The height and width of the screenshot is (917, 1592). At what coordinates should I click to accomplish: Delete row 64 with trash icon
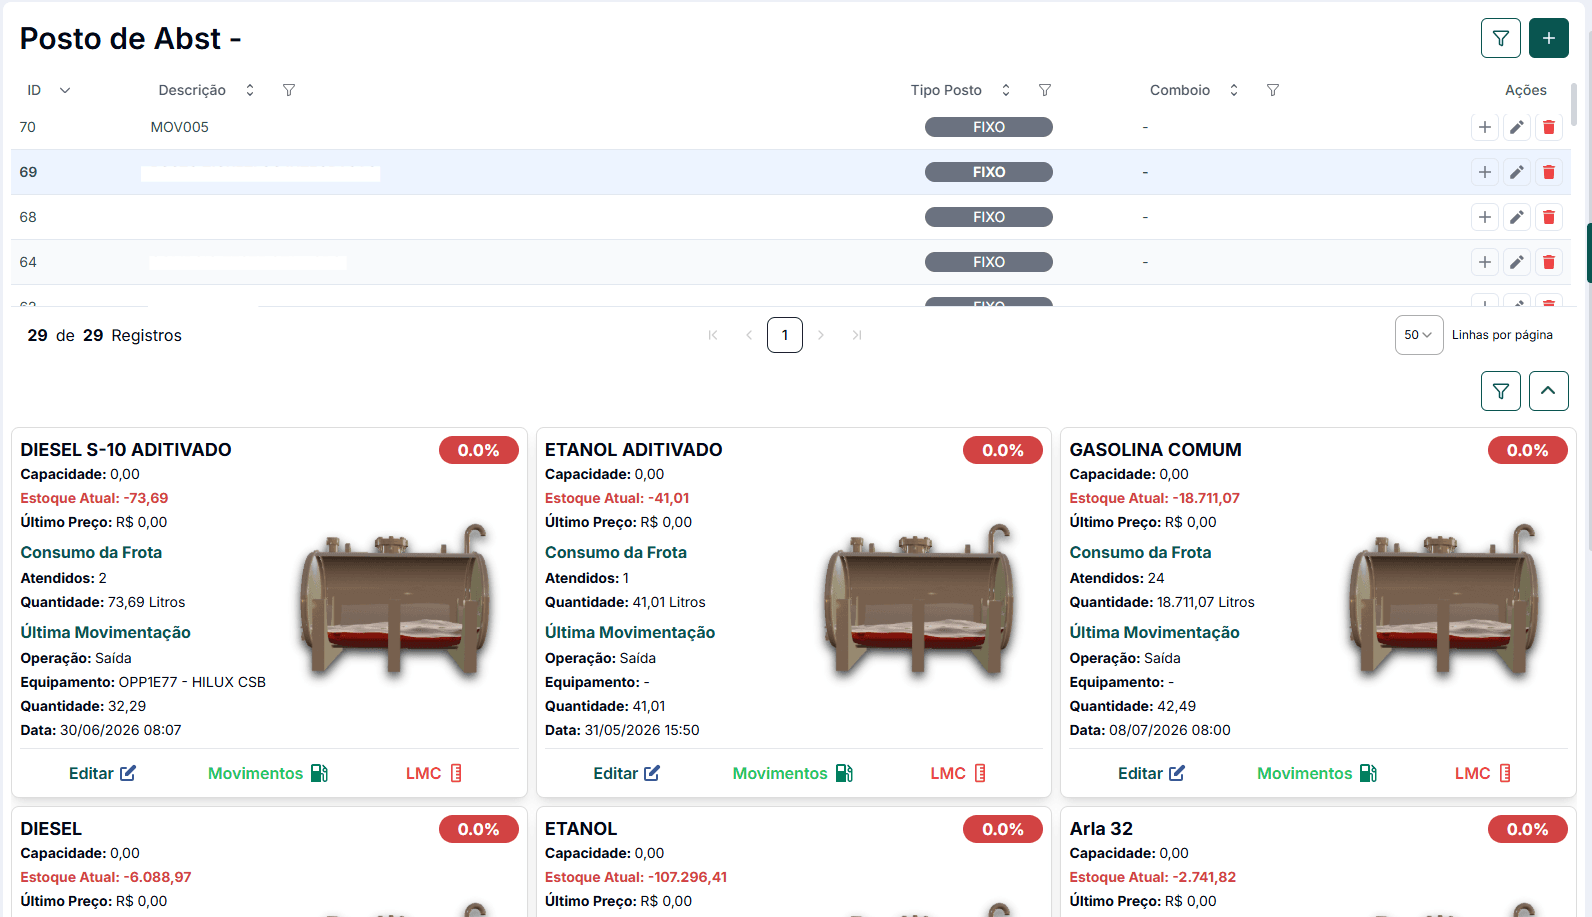(x=1548, y=262)
